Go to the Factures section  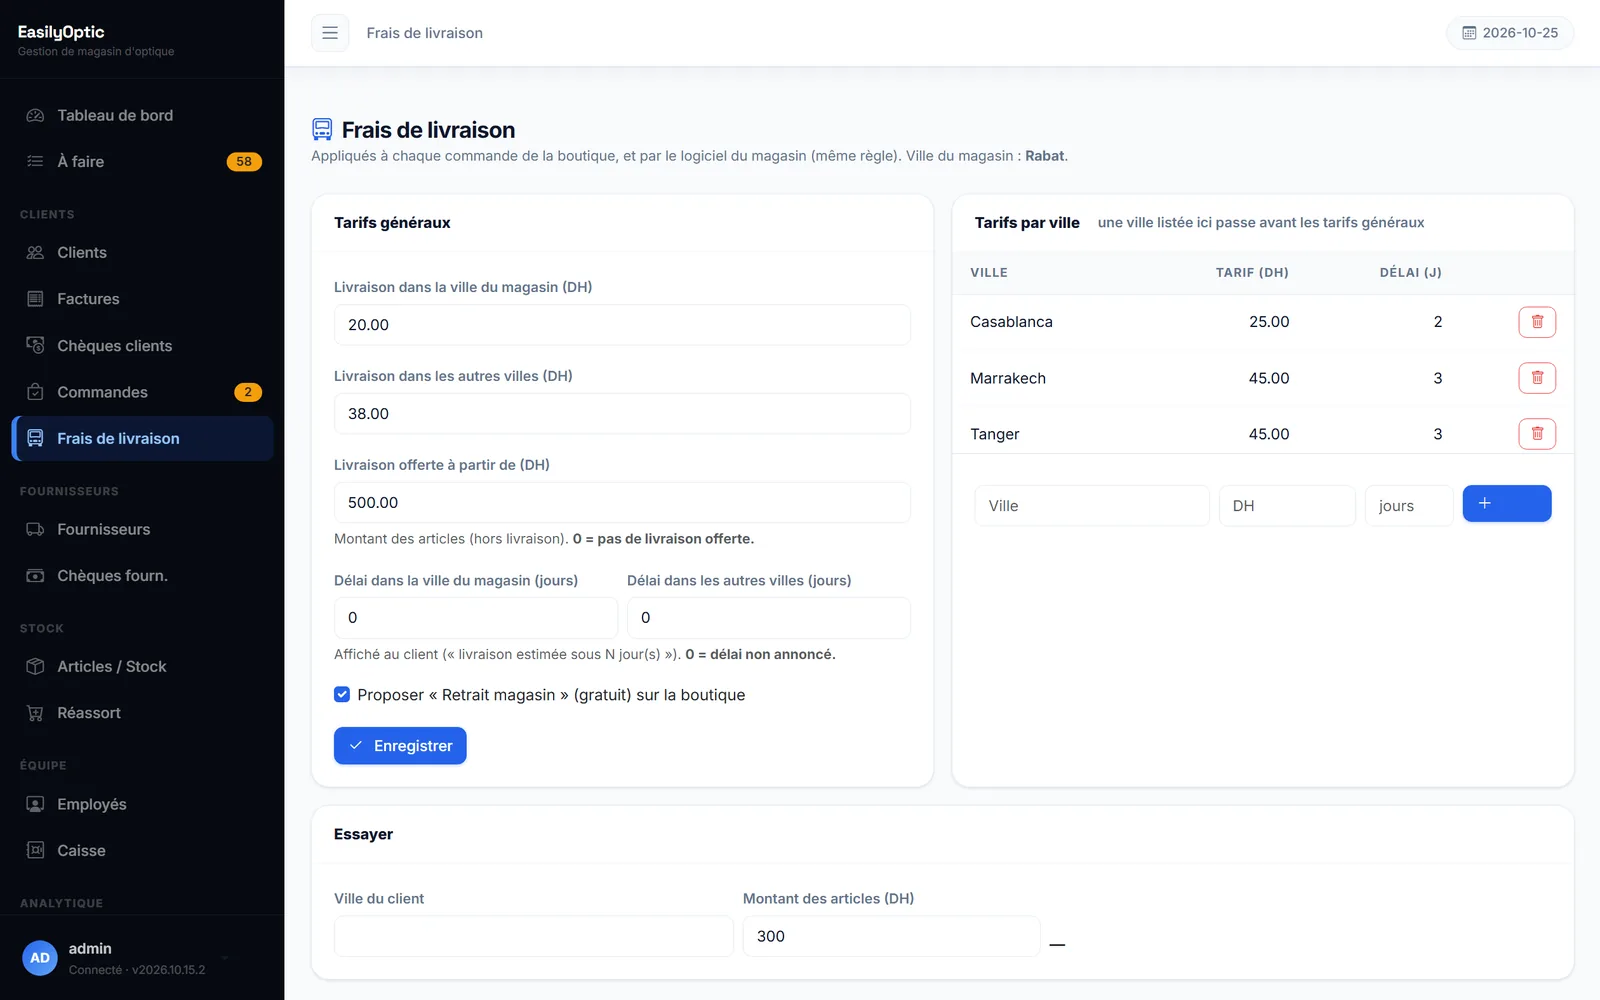coord(142,299)
